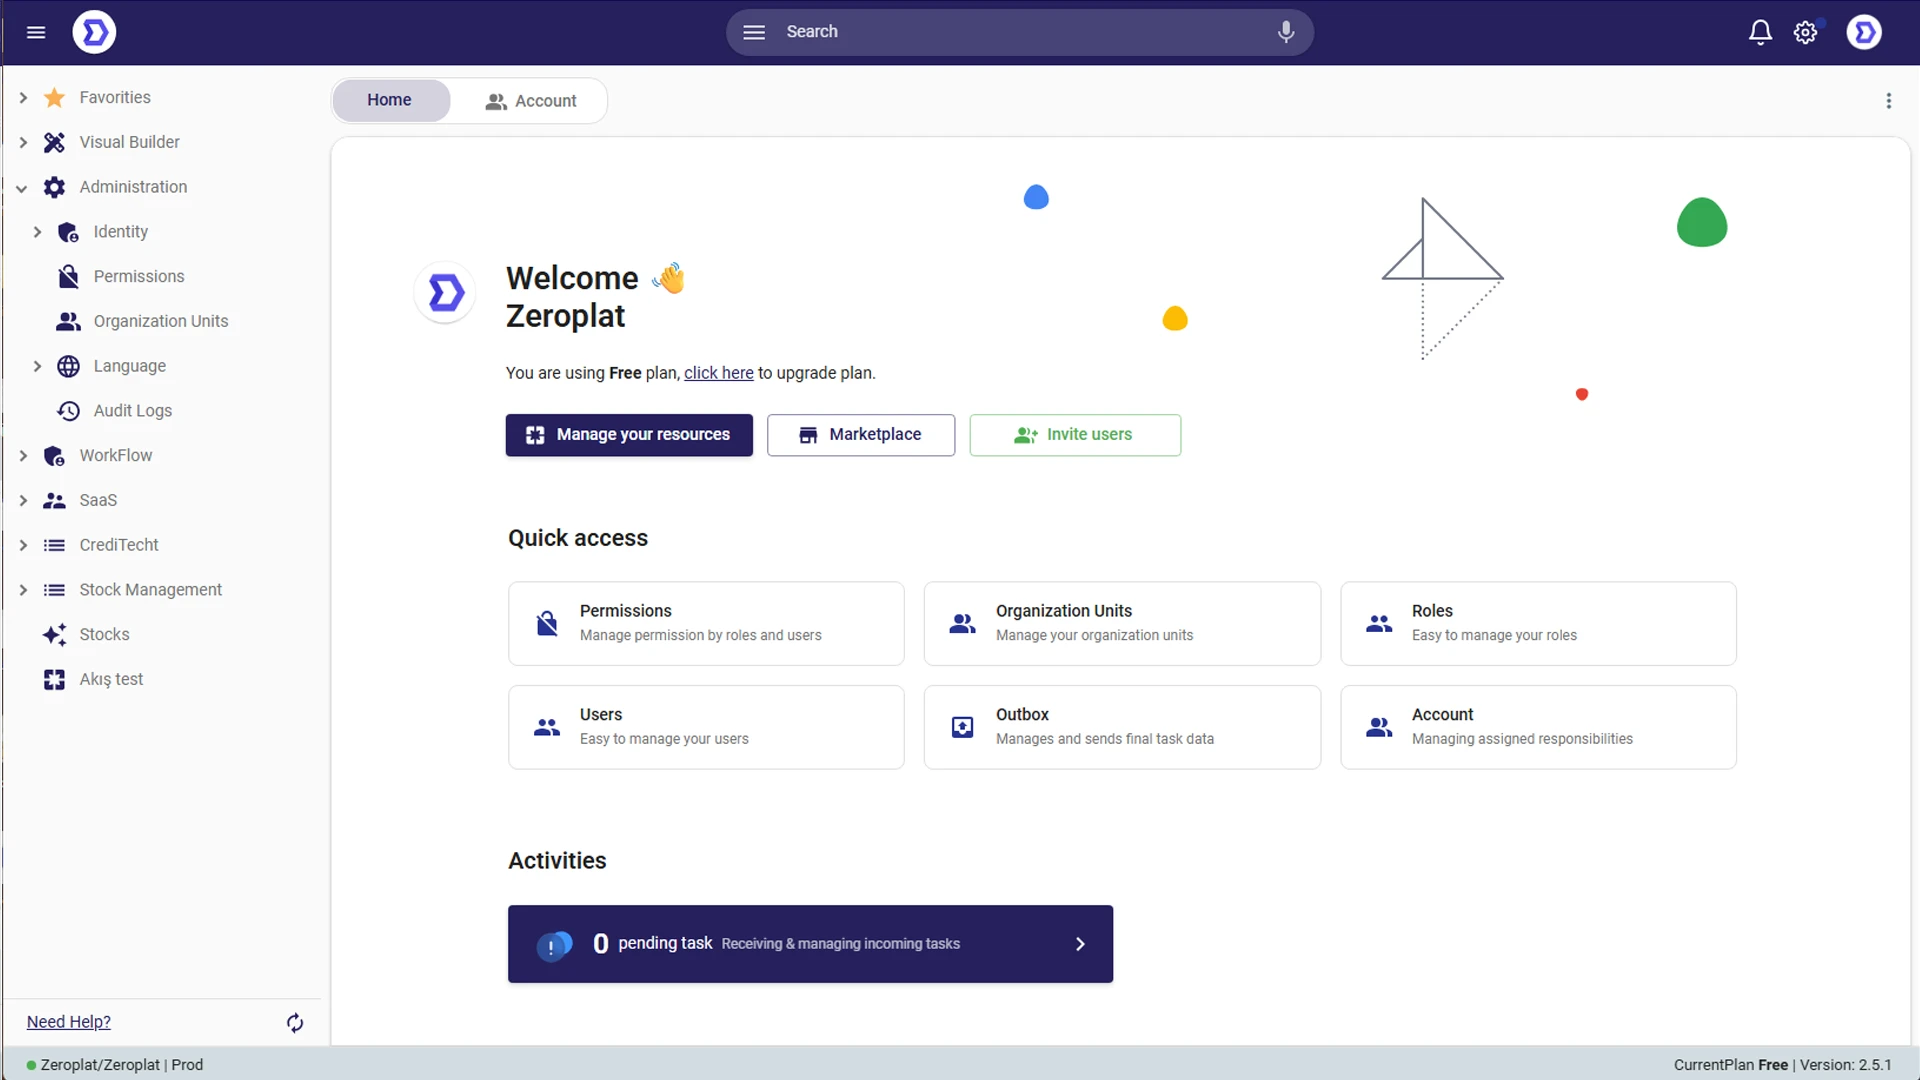Screen dimensions: 1920x1080
Task: Click the CrediTecht list icon
Action: point(54,545)
